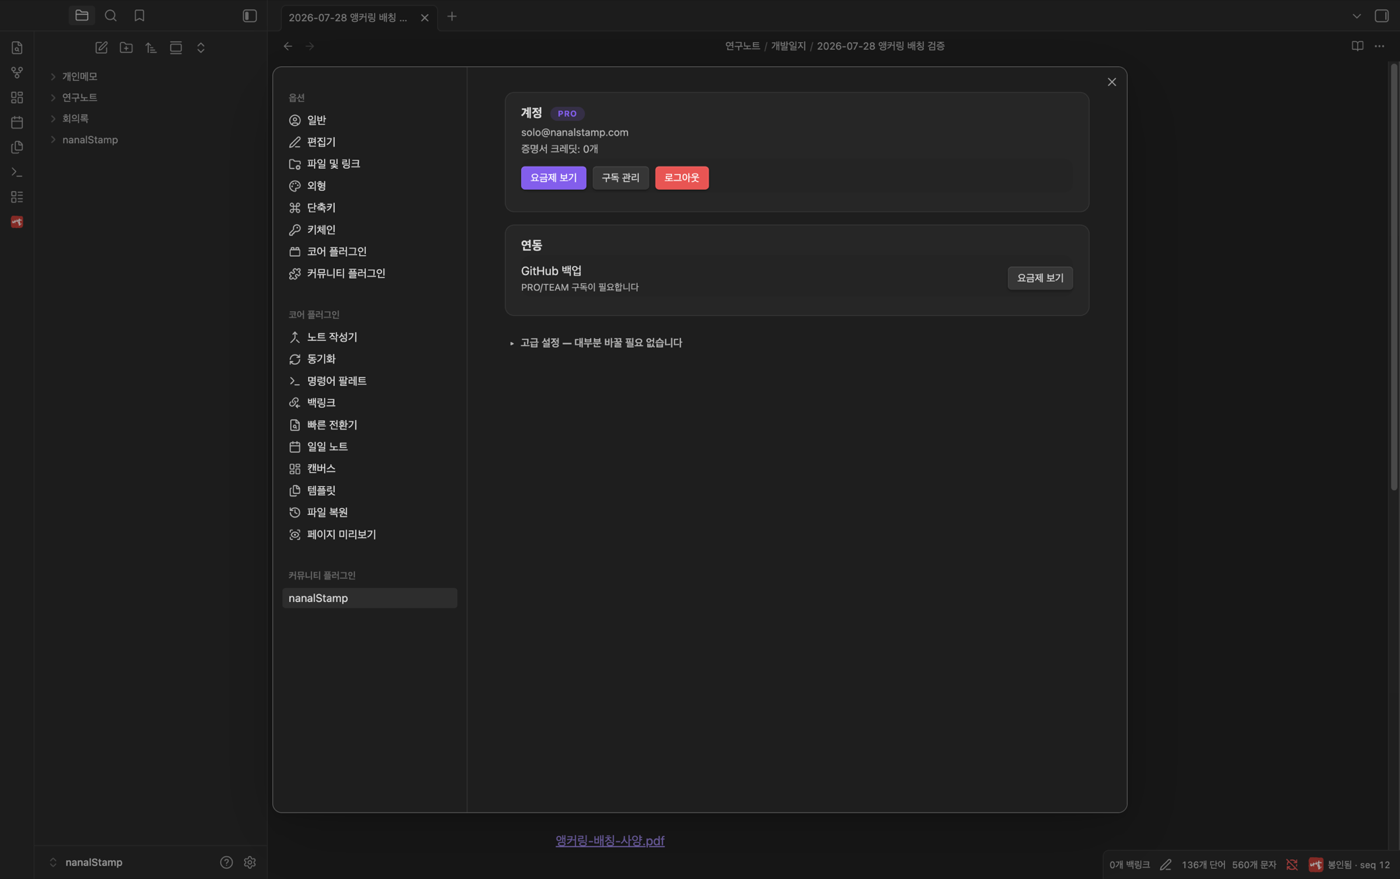Switch note to reading view
Image resolution: width=1400 pixels, height=879 pixels.
click(1357, 46)
